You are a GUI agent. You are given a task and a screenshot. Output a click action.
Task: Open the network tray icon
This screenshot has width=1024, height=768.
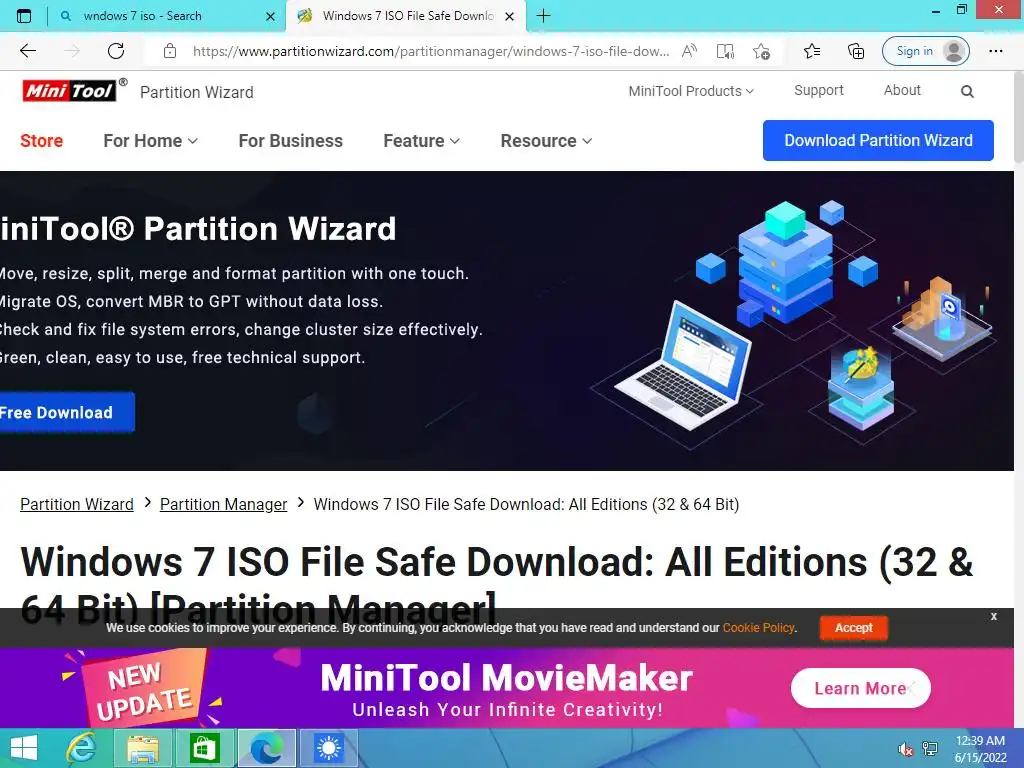pos(930,749)
